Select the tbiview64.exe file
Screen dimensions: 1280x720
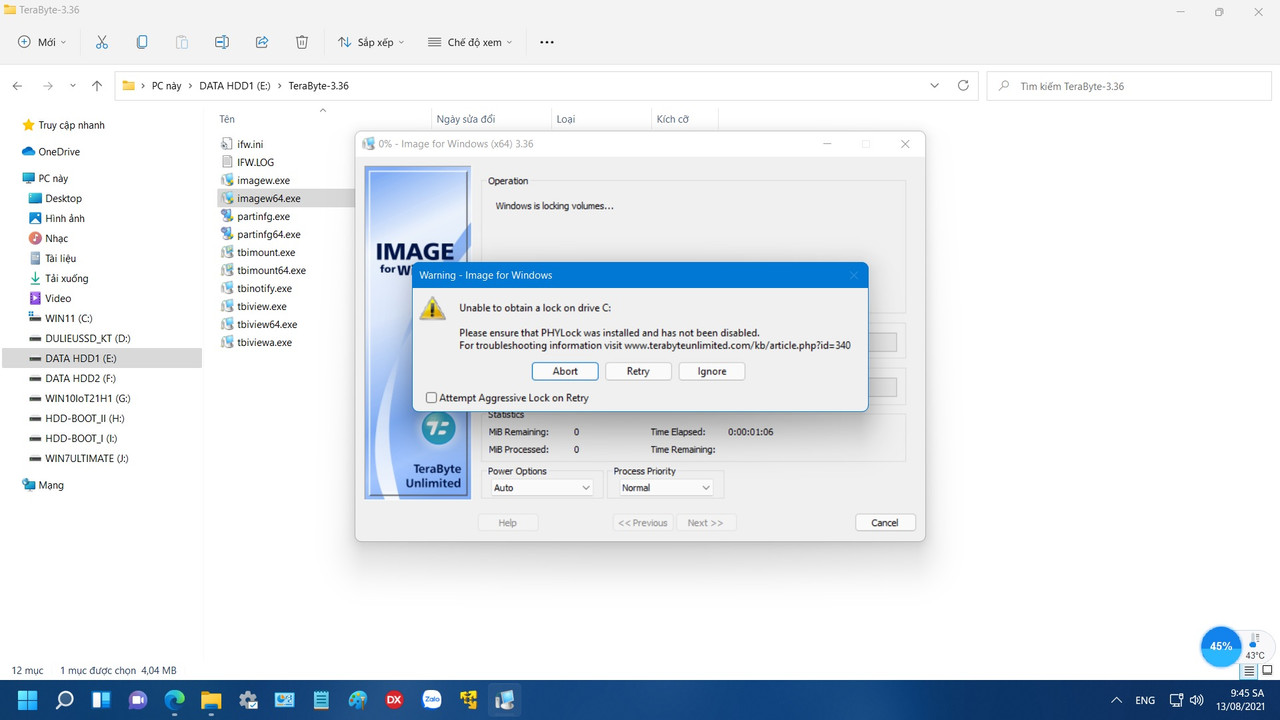pos(267,324)
